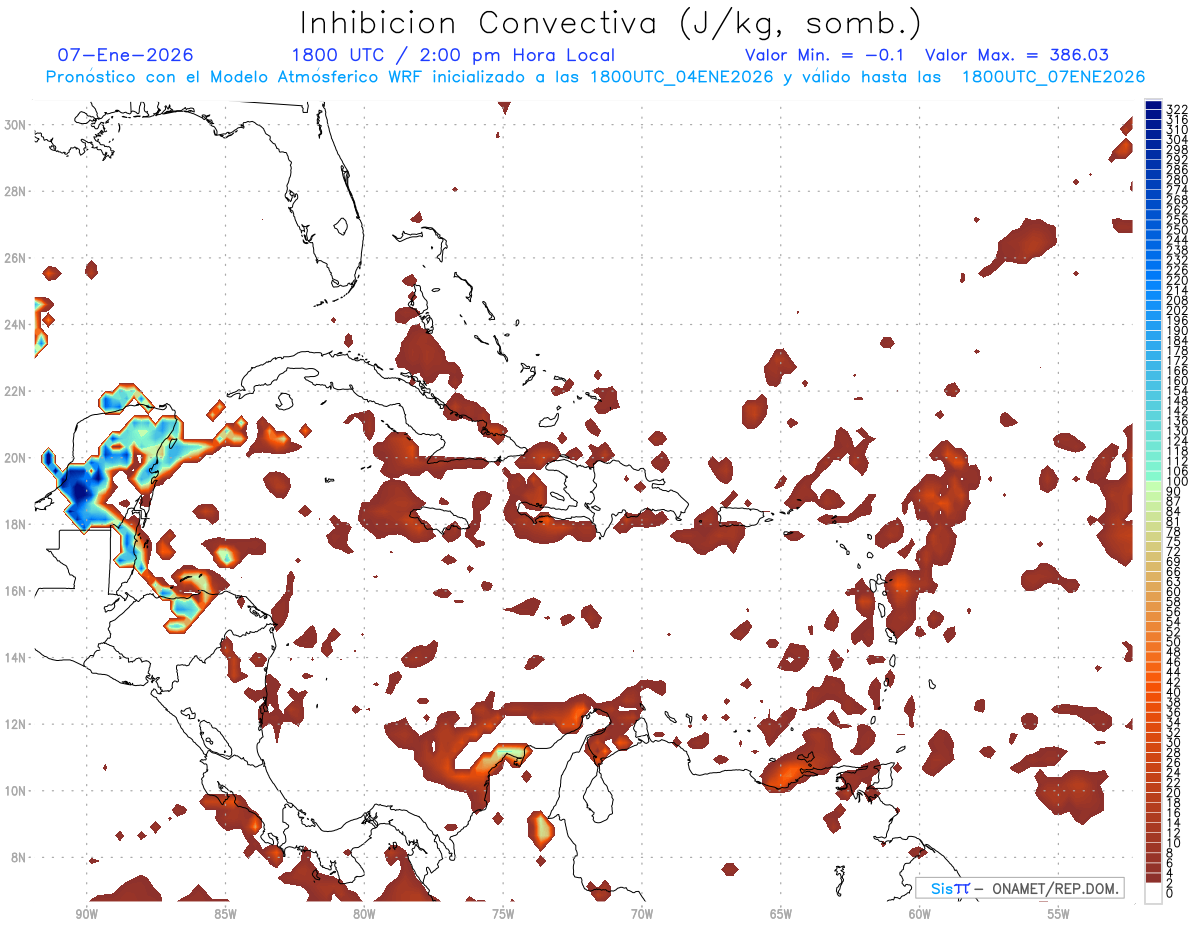Click the 75W longitude label
The image size is (1200, 927).
point(503,914)
